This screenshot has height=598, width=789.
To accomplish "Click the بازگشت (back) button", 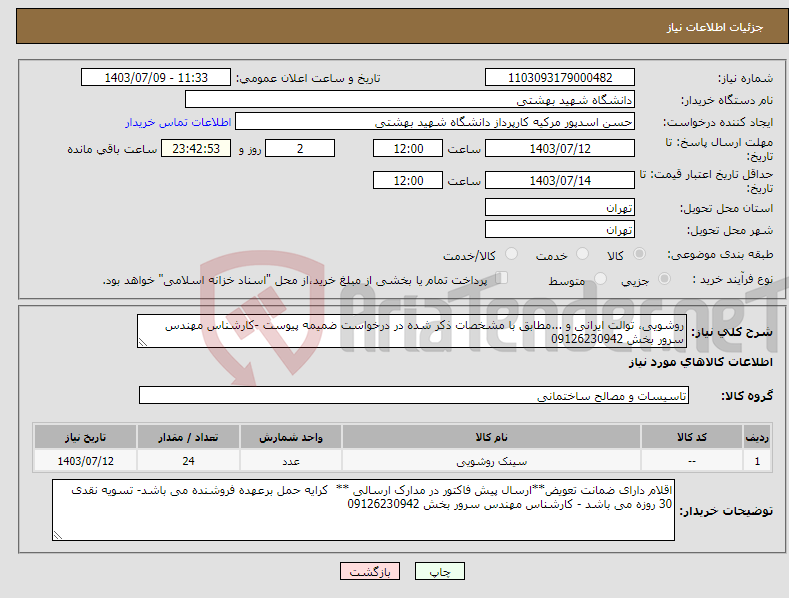I will (x=370, y=571).
